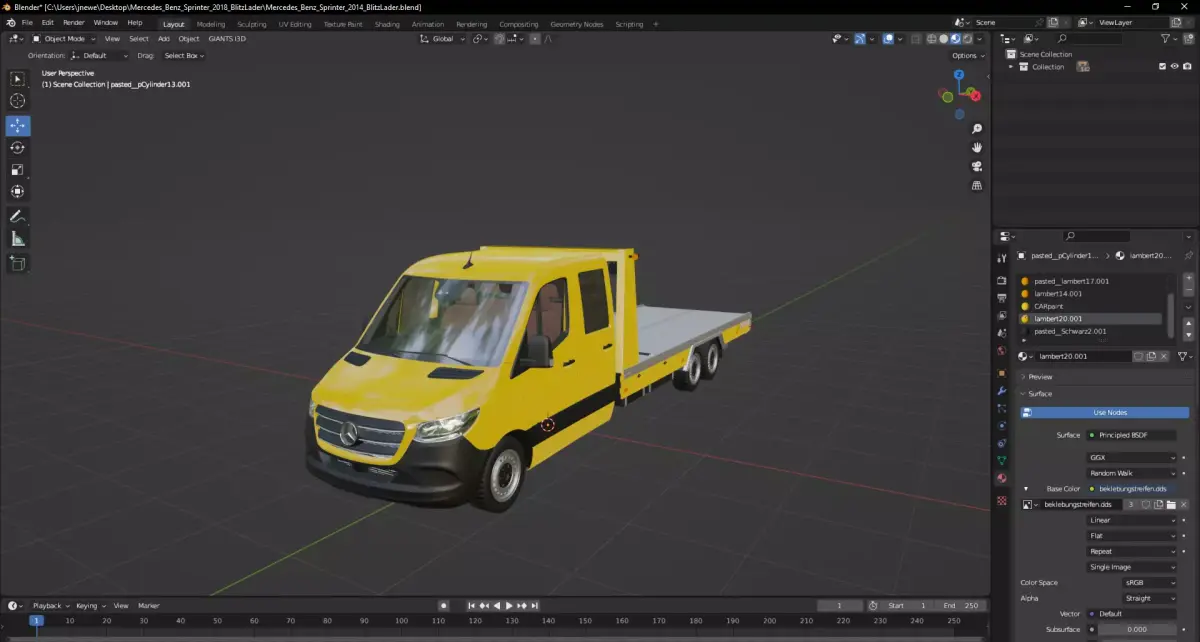Select the CARpaint material slot

[1092, 306]
